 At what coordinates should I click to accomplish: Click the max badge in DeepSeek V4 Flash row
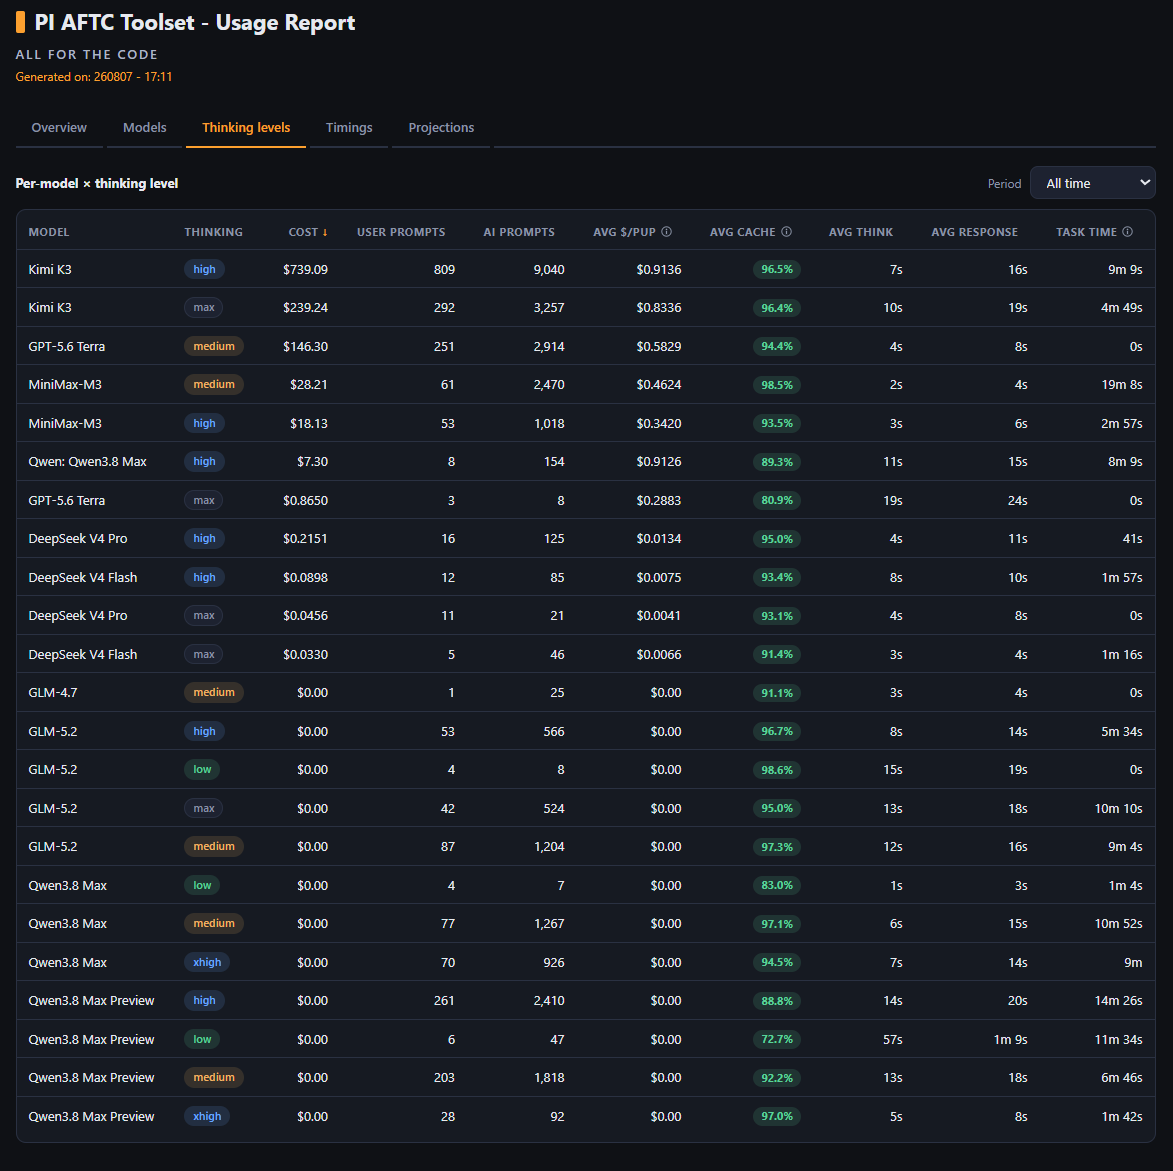tap(203, 655)
